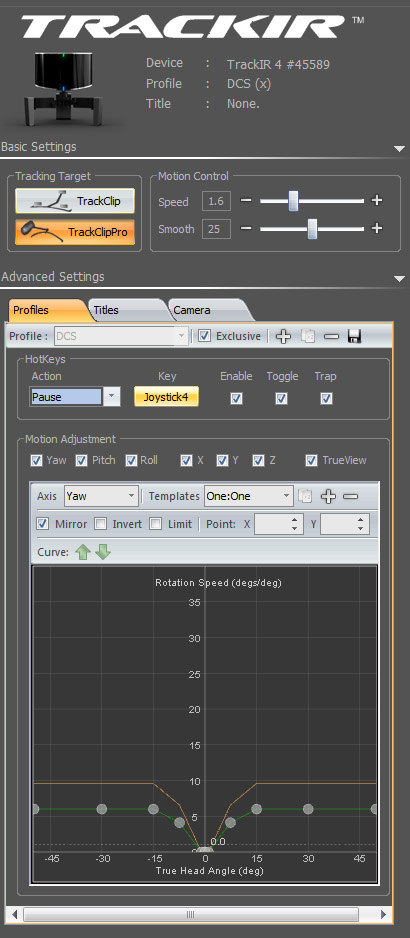Increase Speed with plus icon
The width and height of the screenshot is (410, 938).
click(x=376, y=201)
